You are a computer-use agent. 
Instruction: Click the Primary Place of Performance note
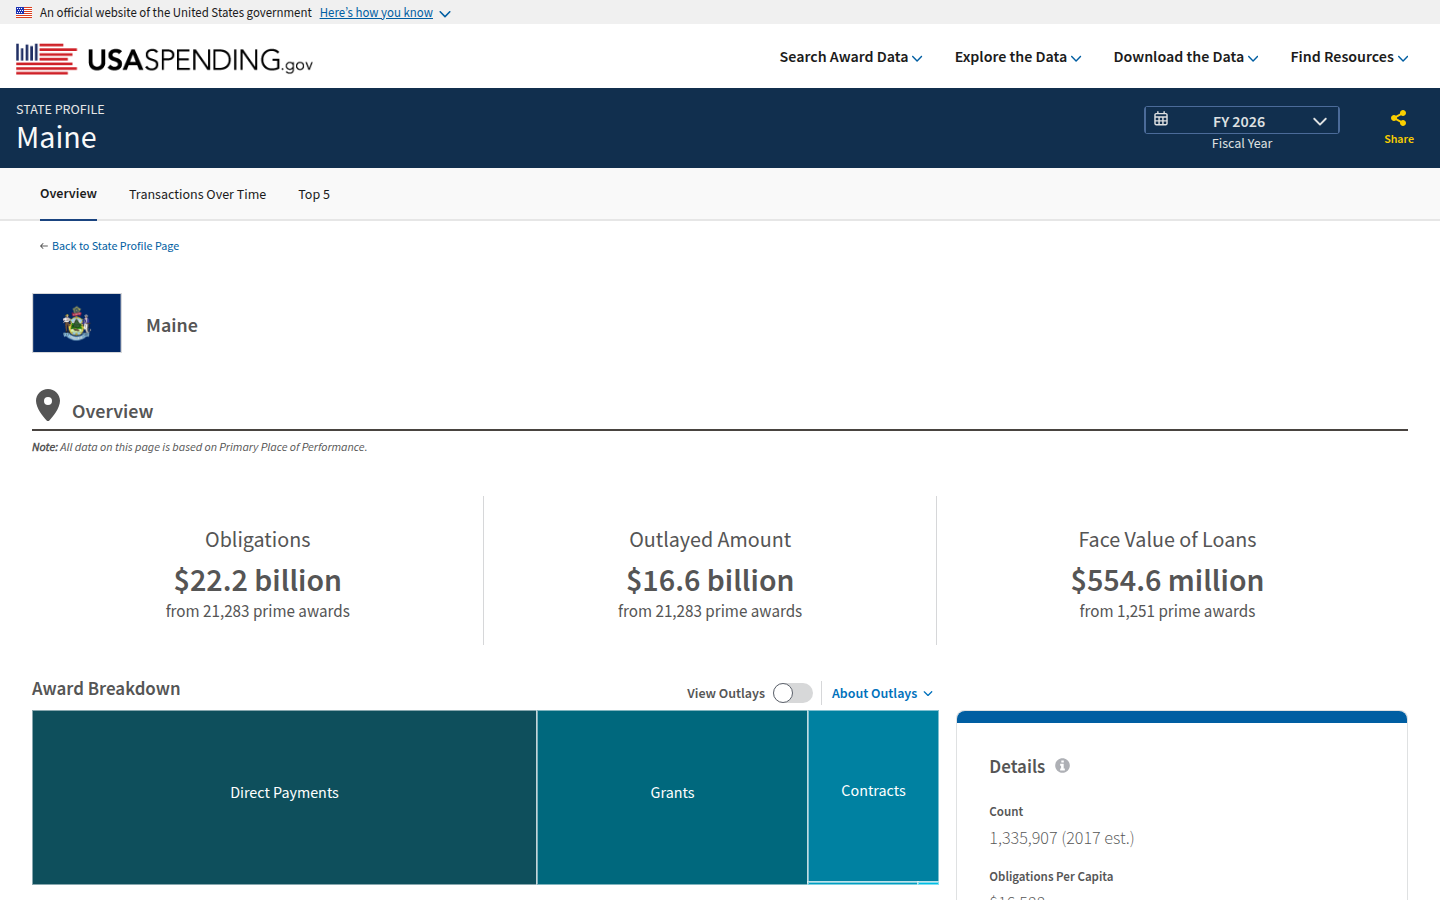tap(200, 447)
